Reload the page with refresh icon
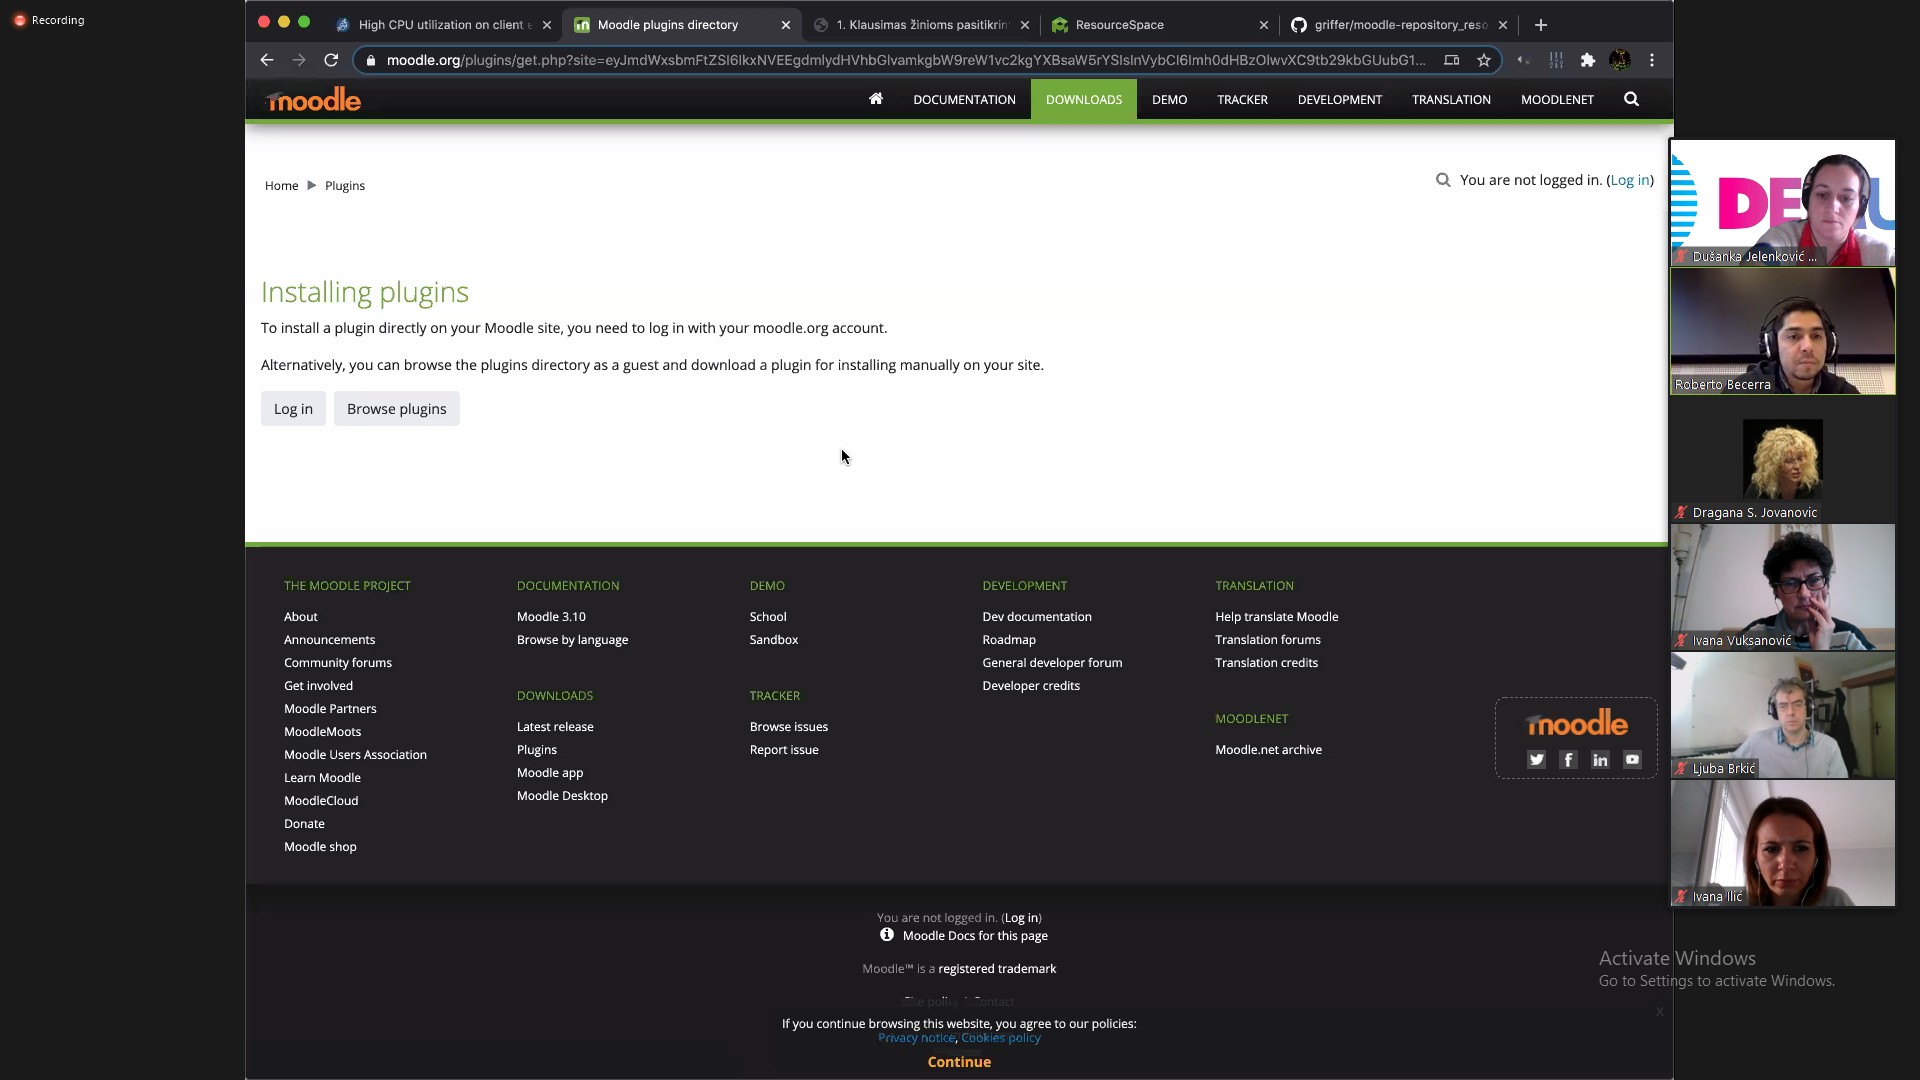 pyautogui.click(x=331, y=60)
